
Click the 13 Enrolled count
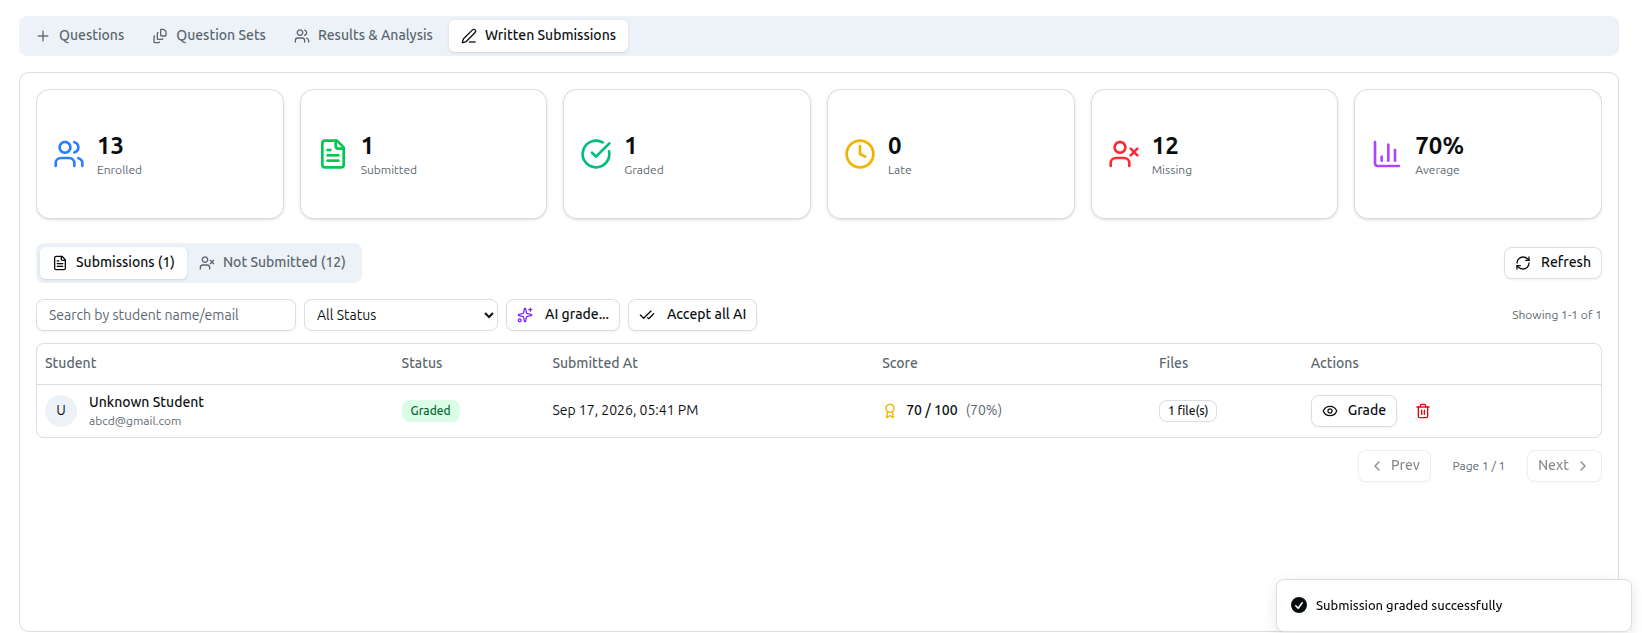pos(110,146)
